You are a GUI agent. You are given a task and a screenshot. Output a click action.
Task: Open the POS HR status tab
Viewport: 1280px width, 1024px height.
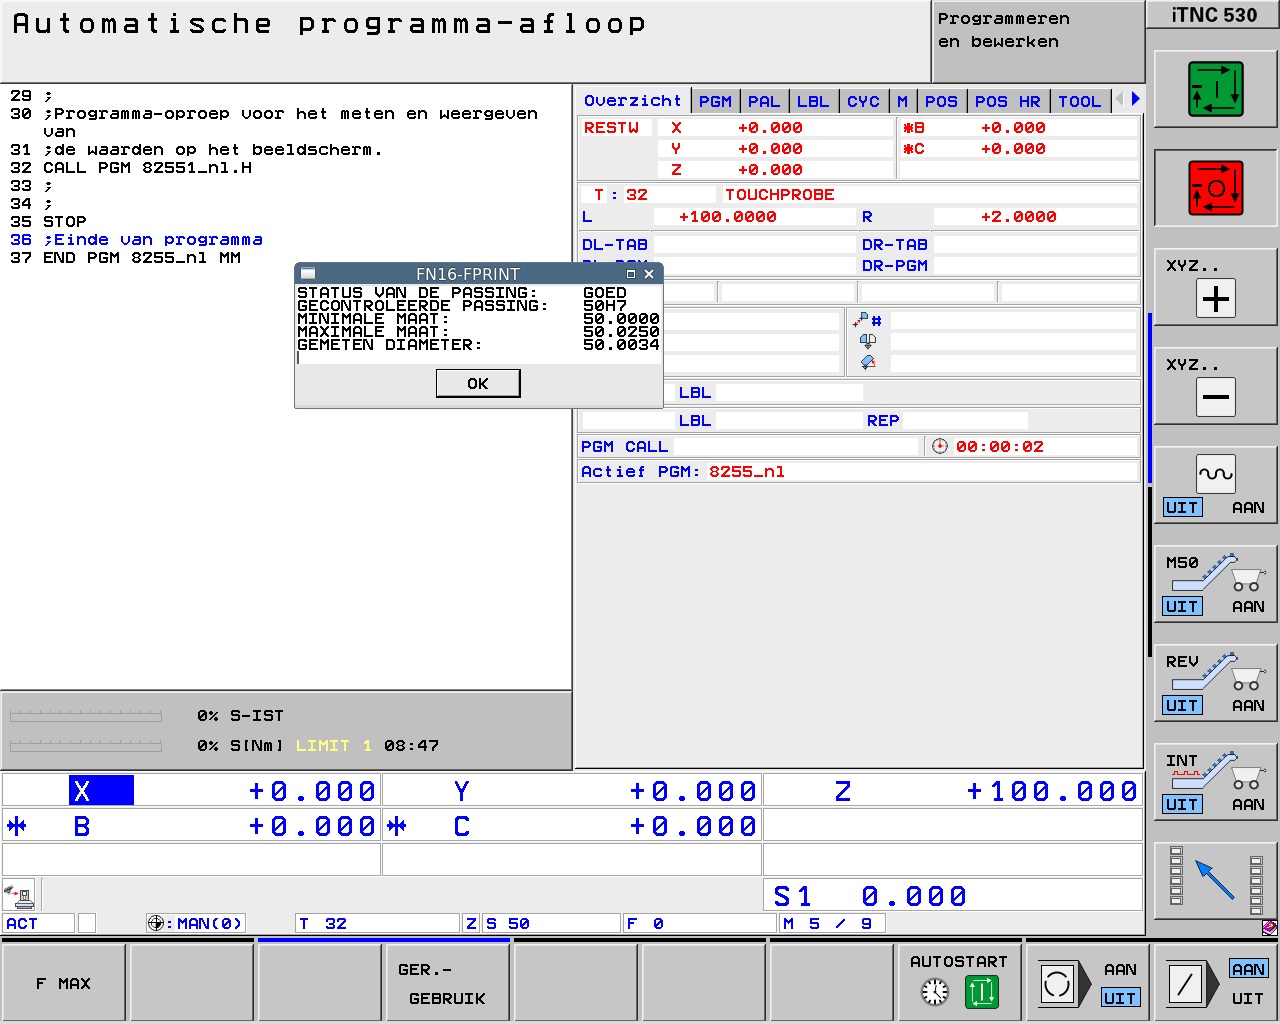tap(1008, 101)
